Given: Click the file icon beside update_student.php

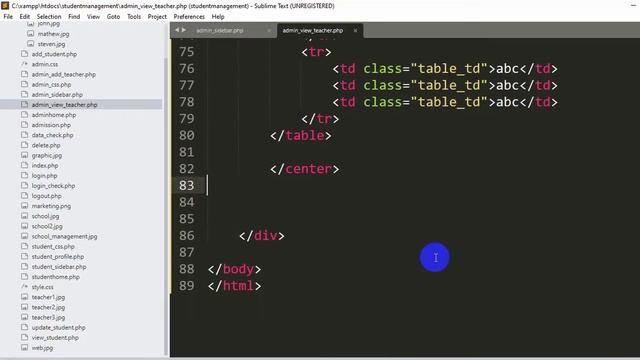Looking at the screenshot, I should pos(24,327).
